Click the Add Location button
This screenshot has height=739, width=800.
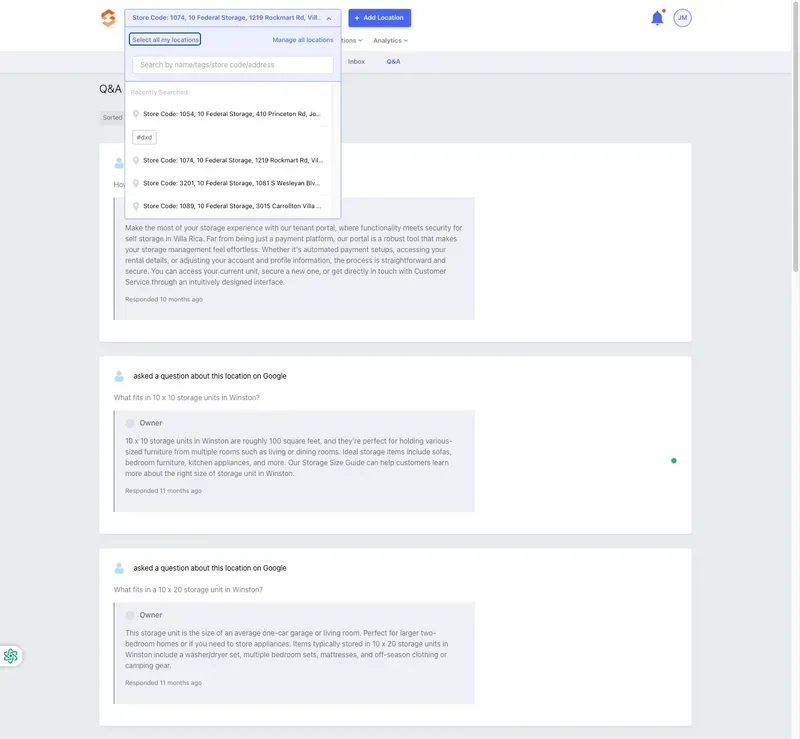click(x=380, y=18)
